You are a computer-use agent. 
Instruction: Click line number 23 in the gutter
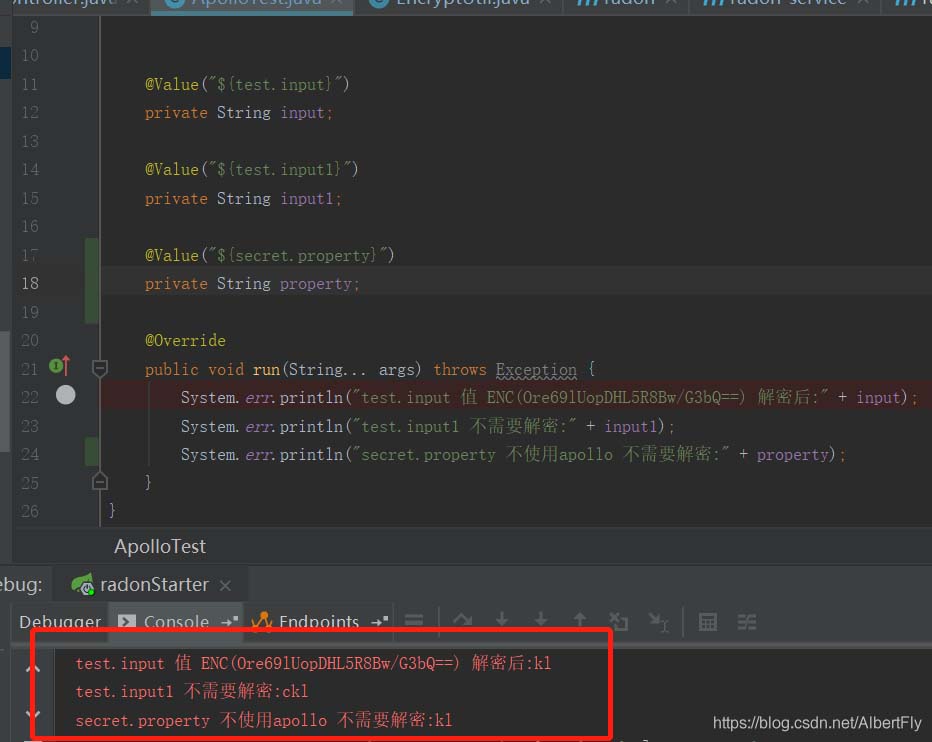click(30, 426)
